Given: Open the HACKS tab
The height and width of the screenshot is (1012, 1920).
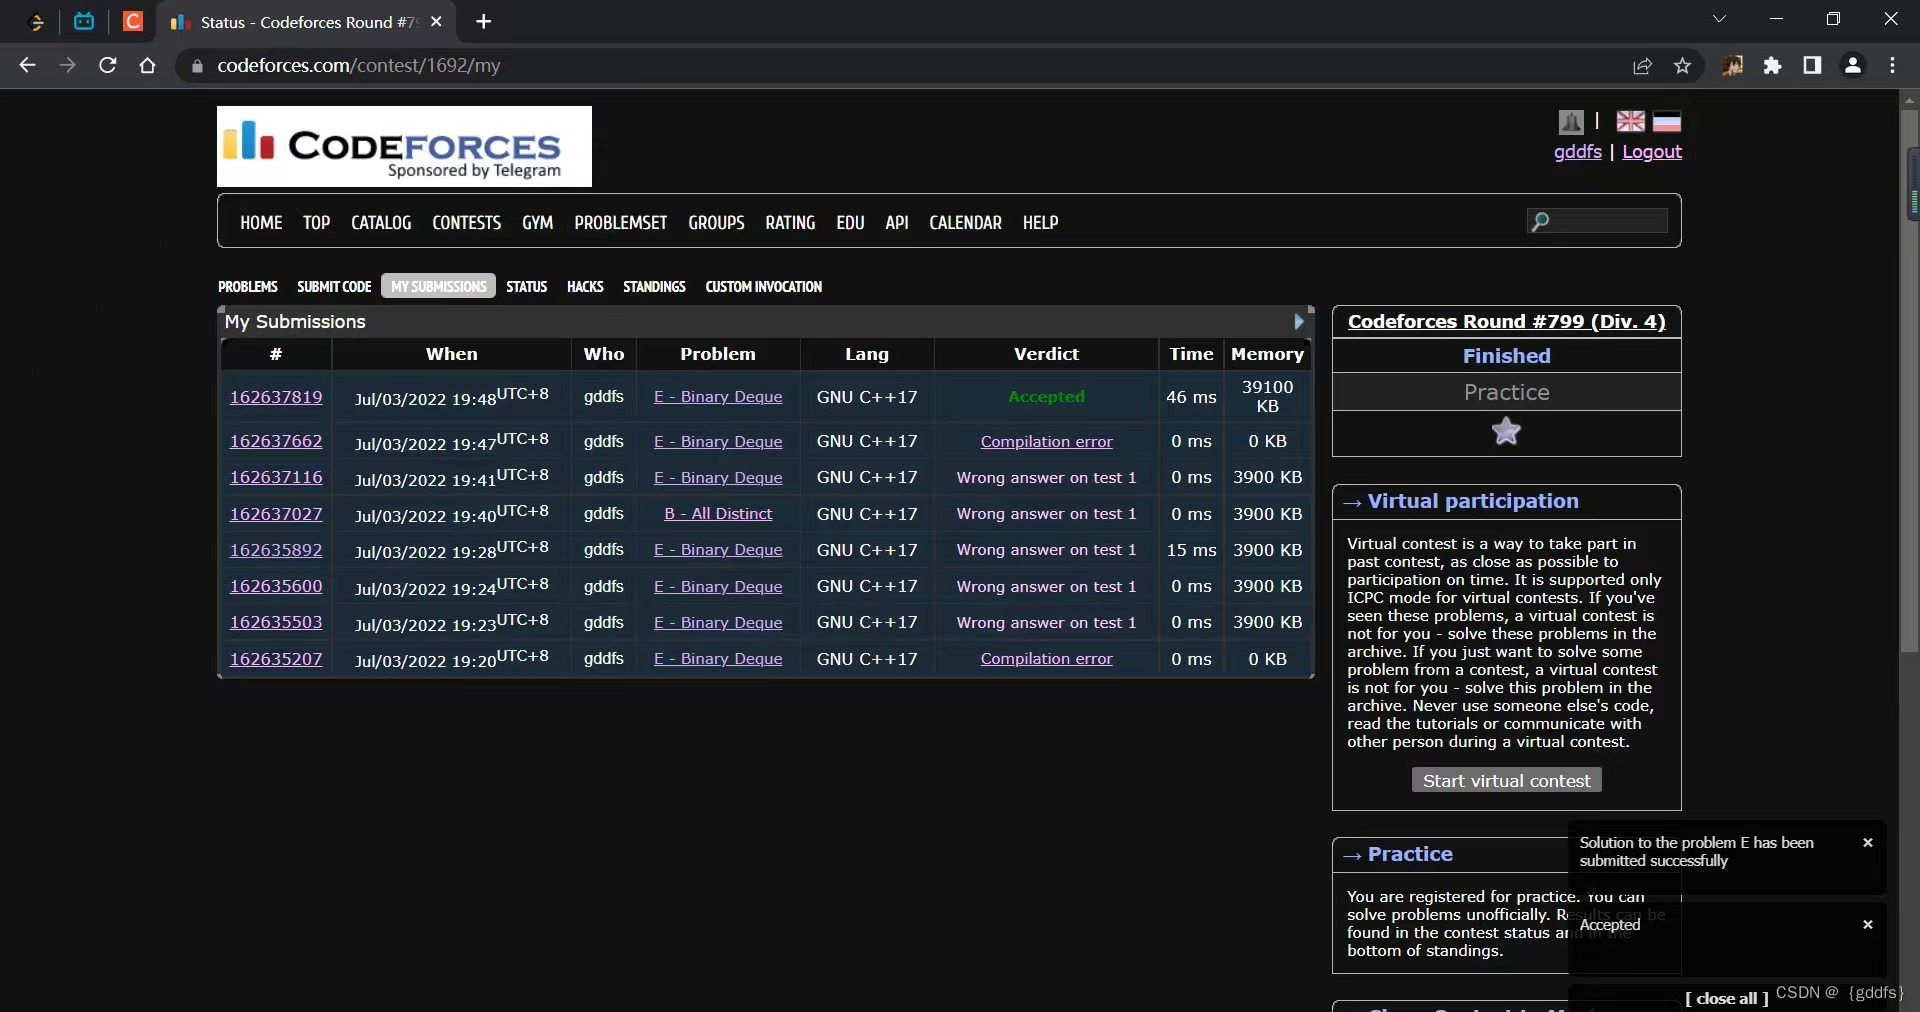Looking at the screenshot, I should [585, 287].
